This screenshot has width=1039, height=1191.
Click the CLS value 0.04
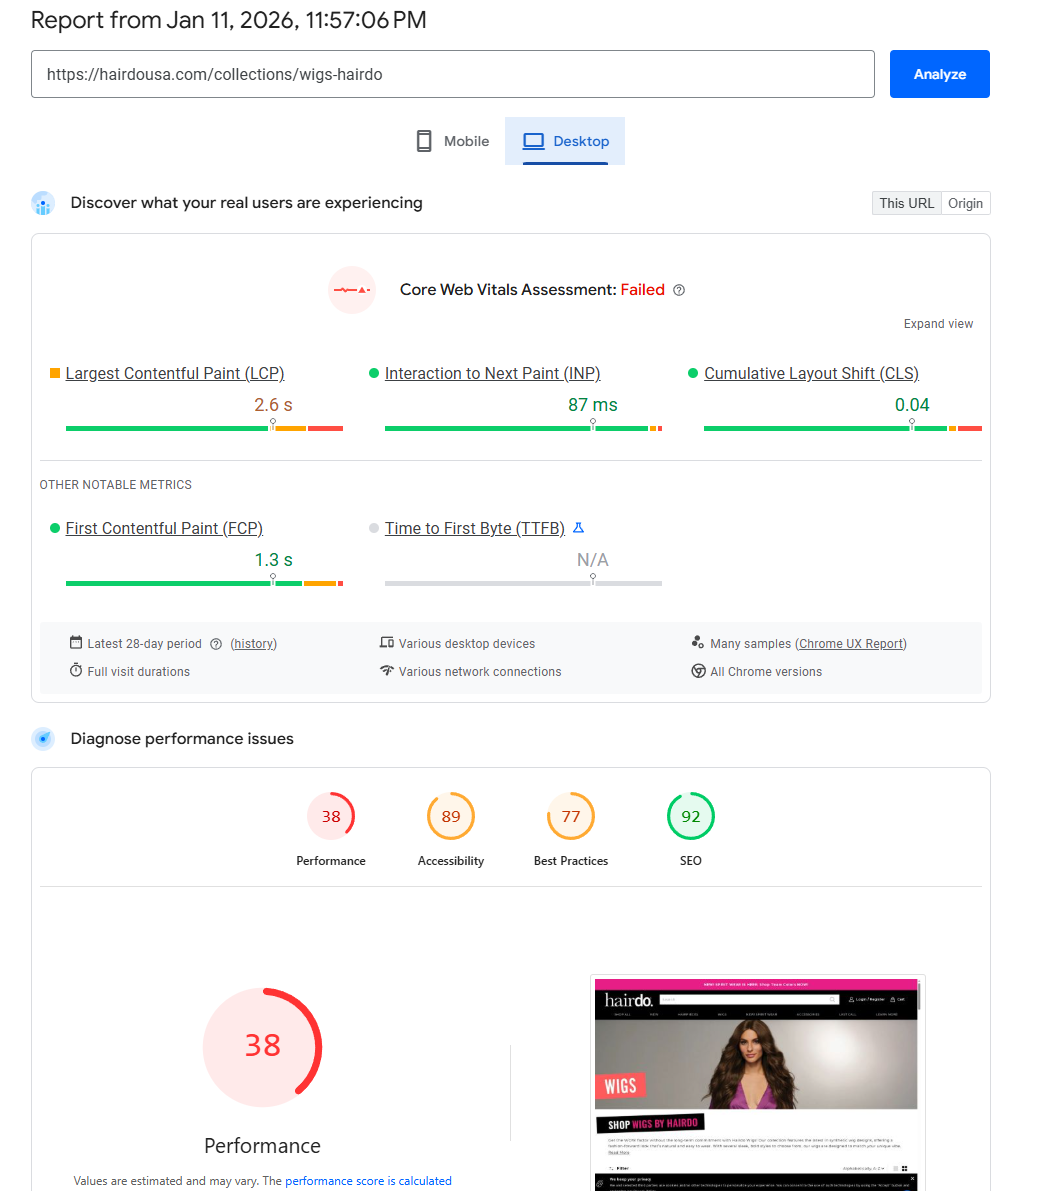912,405
